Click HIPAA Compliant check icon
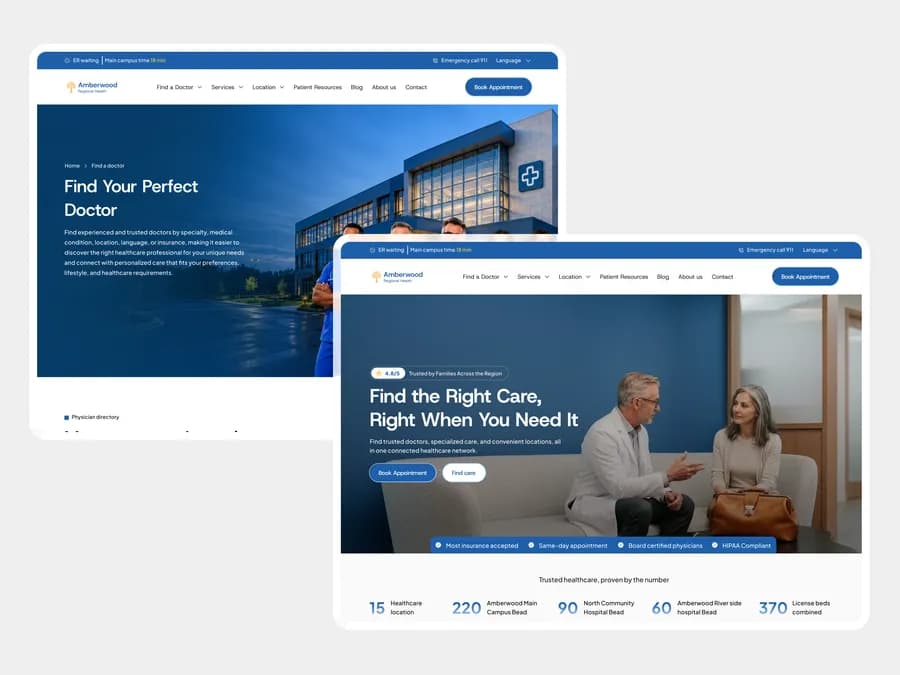Screen dimensions: 900x675 tap(715, 545)
